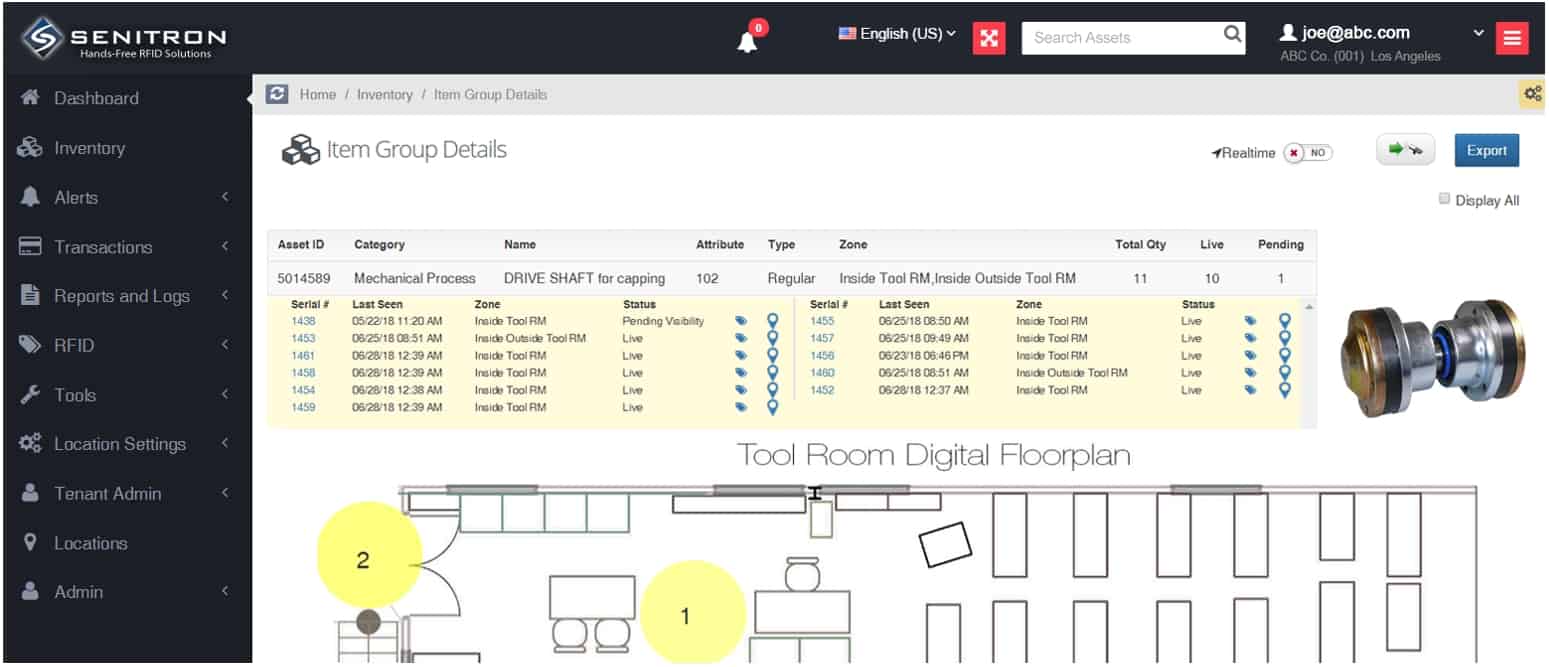Click the notification bell icon
Image resolution: width=1549 pixels, height=667 pixels.
click(747, 41)
